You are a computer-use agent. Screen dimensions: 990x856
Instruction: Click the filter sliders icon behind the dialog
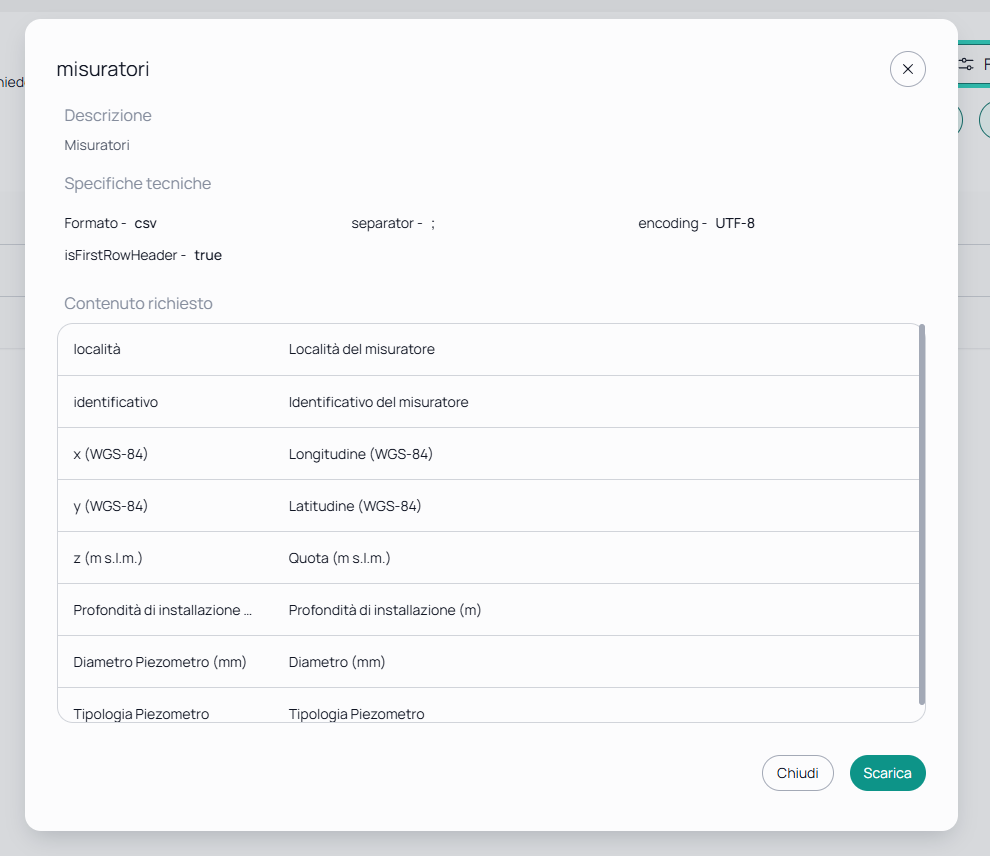[x=966, y=64]
